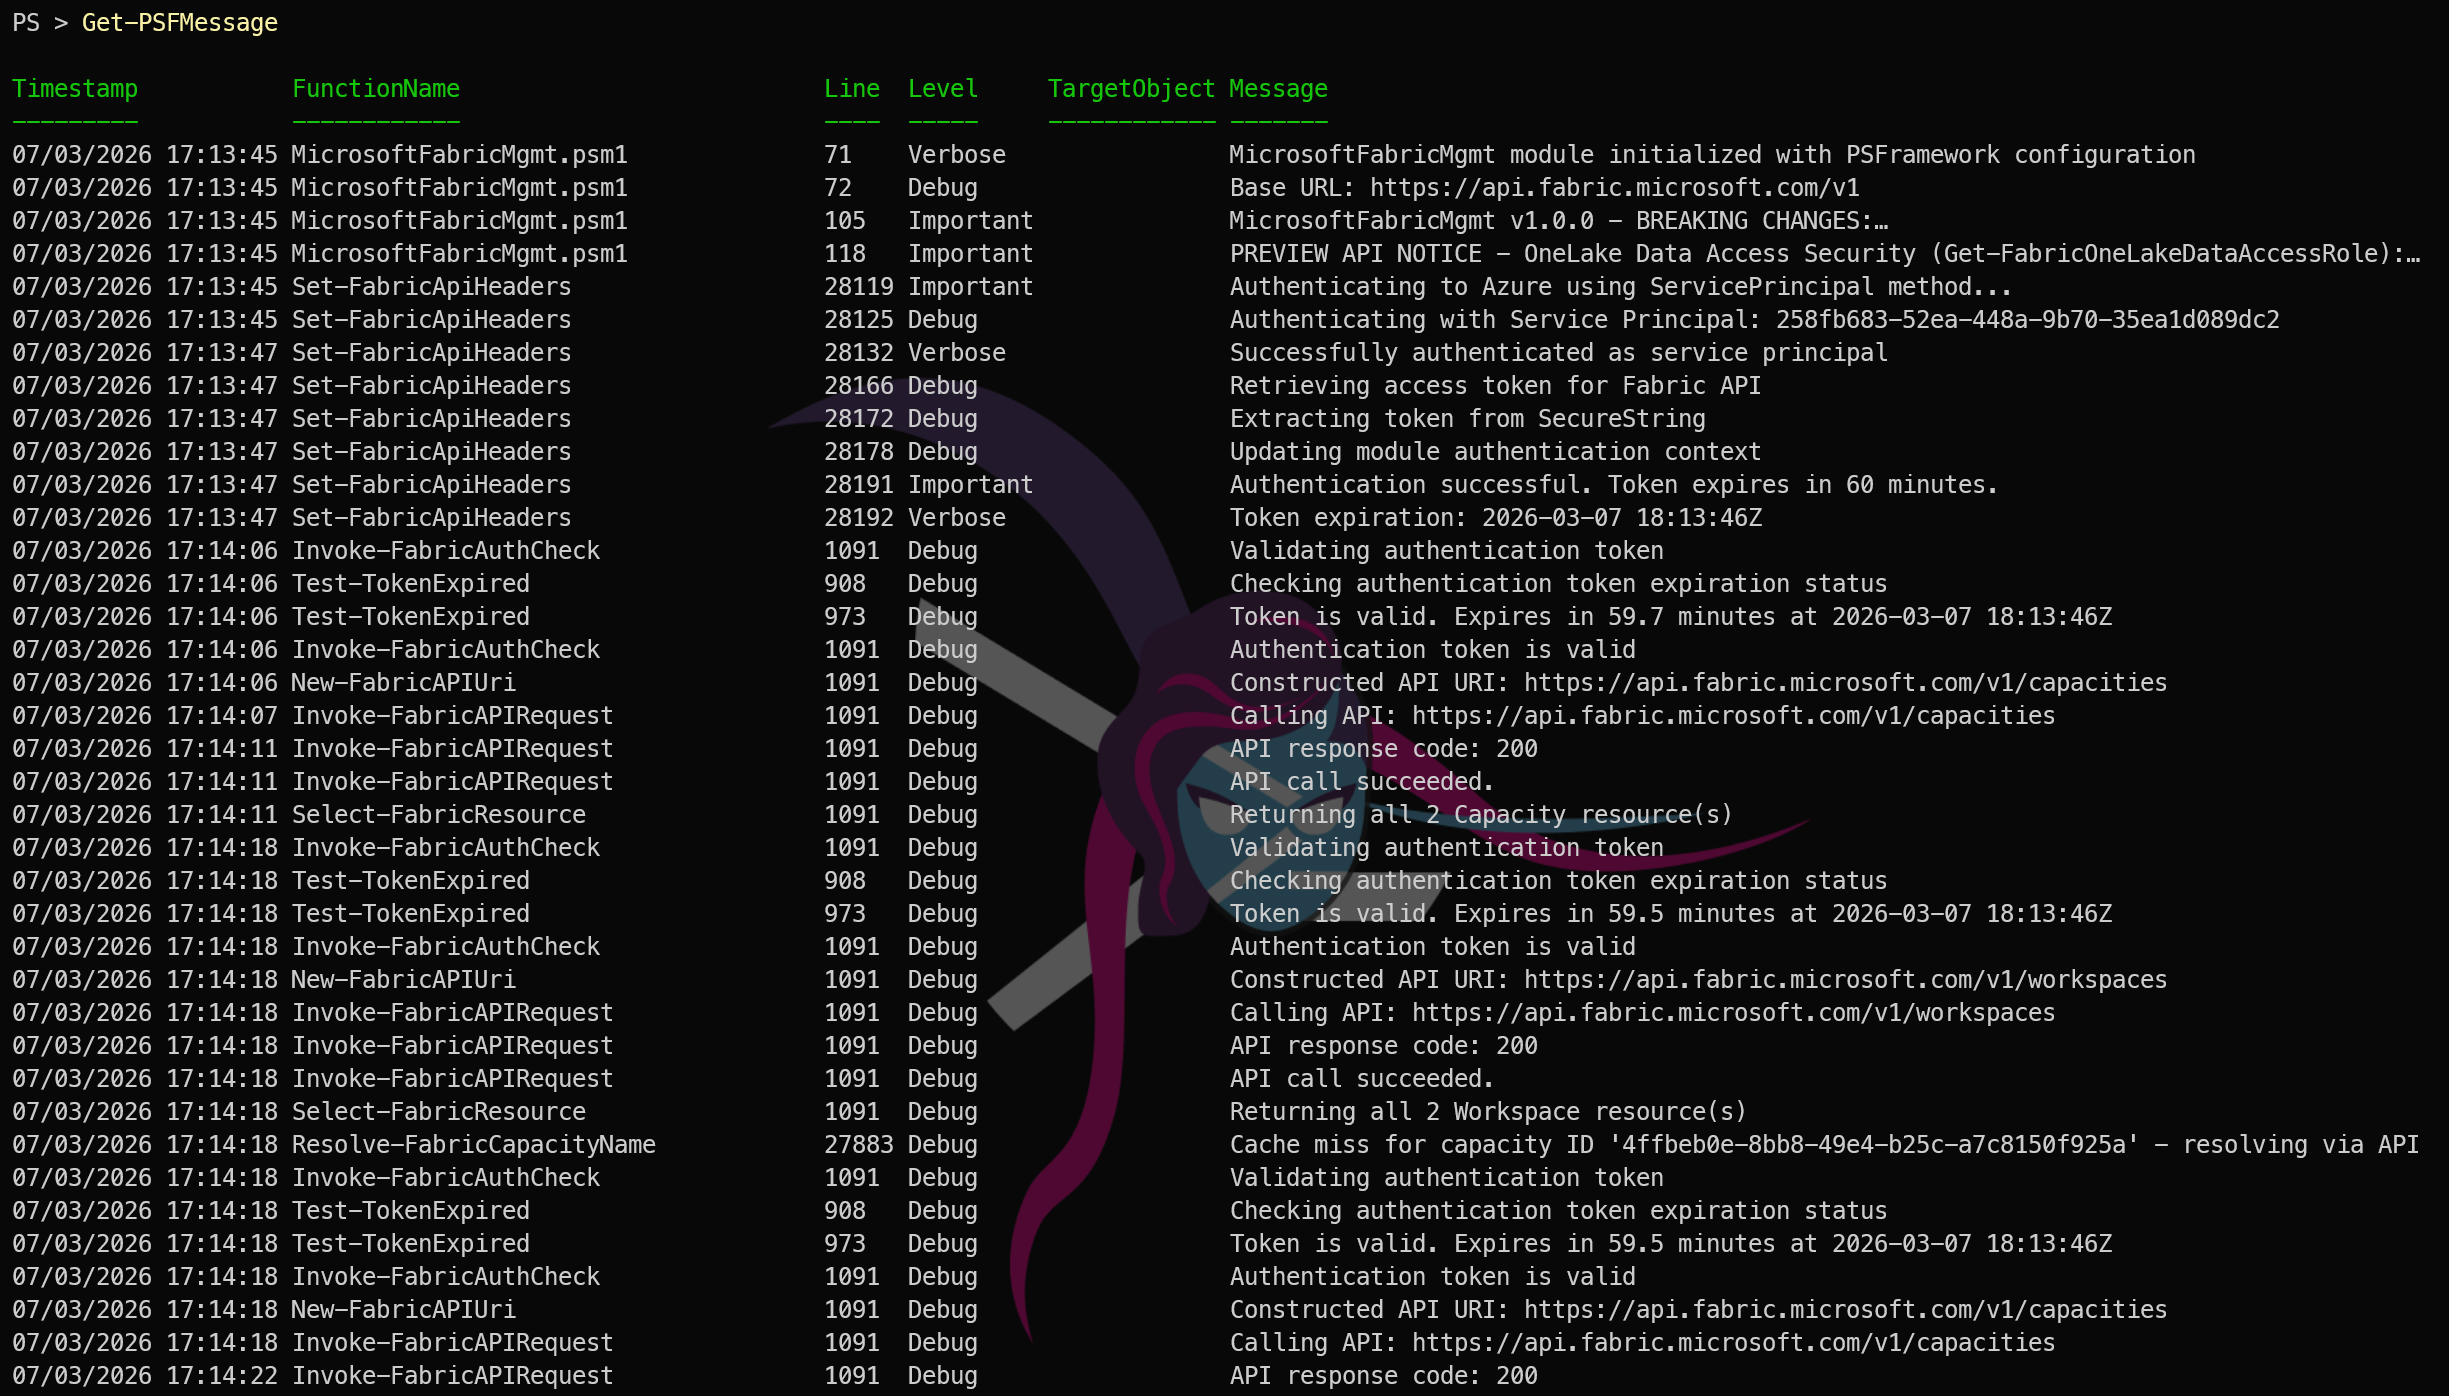Click 'Token is valid. Expires in 59.7 minutes' message
The height and width of the screenshot is (1396, 2449).
[x=1671, y=616]
